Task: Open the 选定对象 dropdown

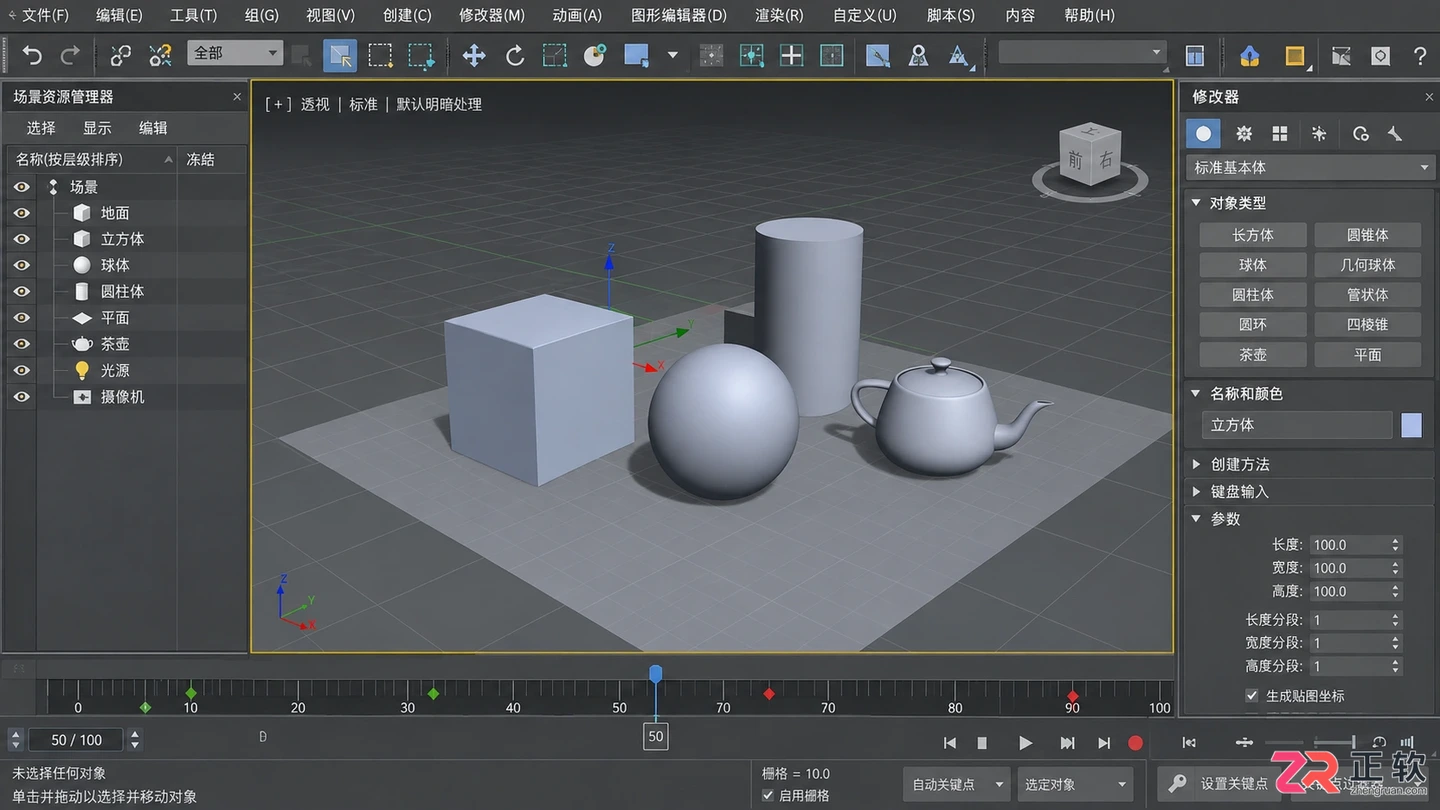Action: 1075,784
